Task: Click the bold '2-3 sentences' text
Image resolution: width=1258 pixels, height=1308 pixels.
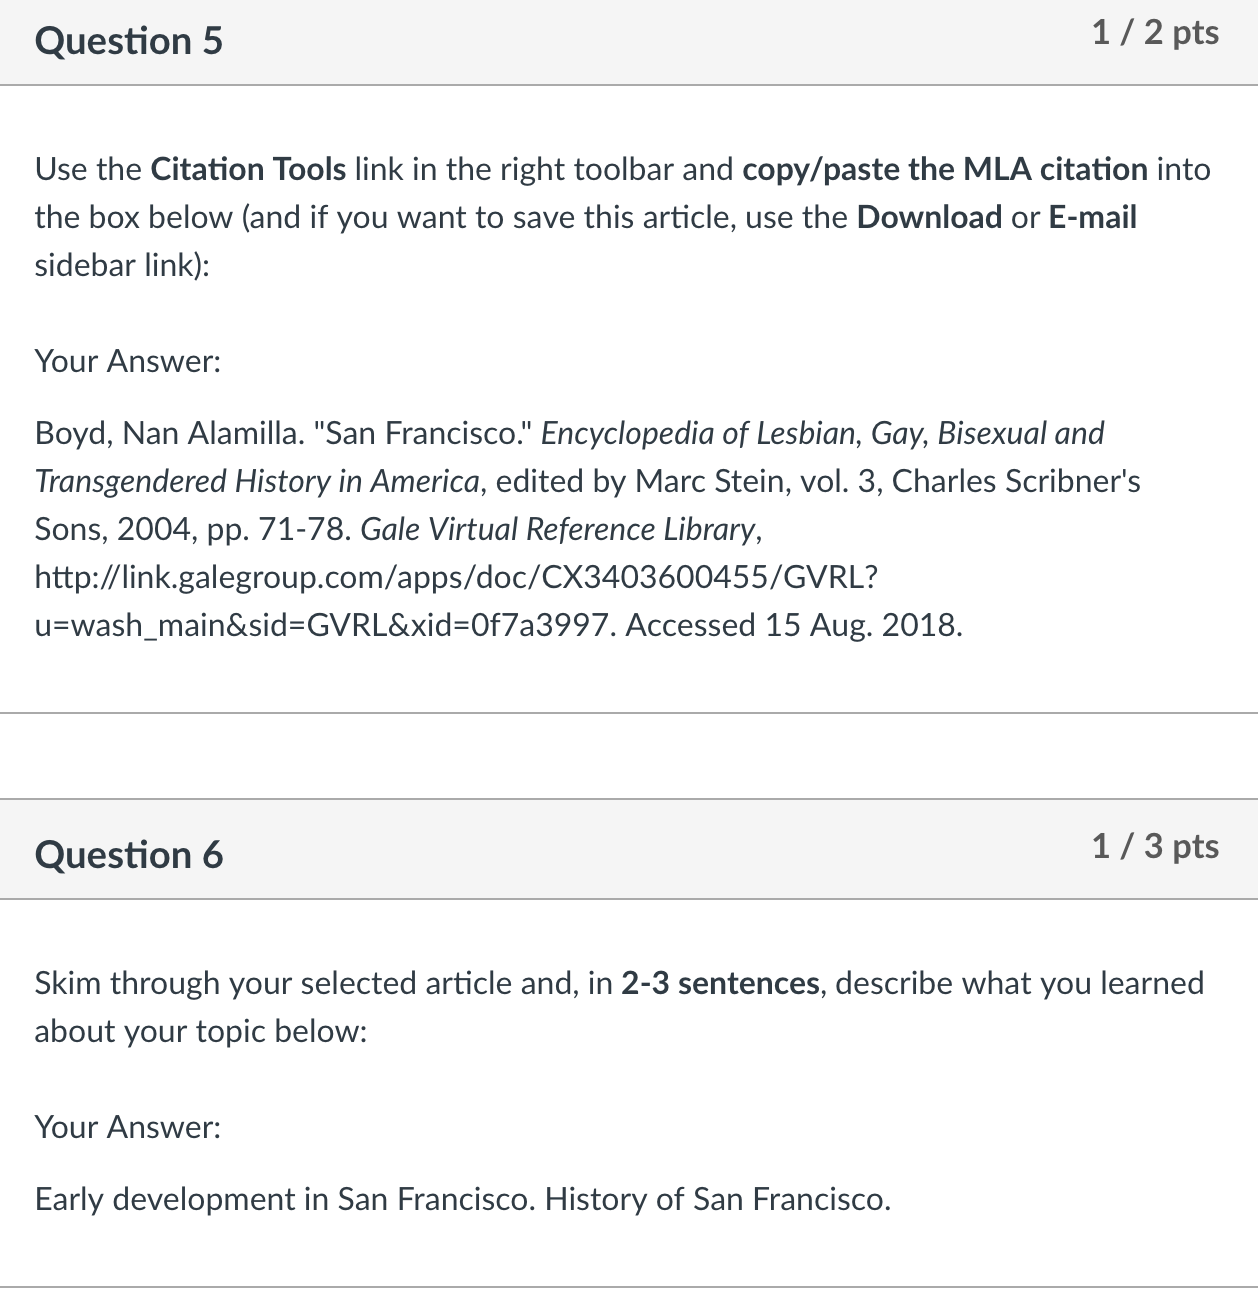Action: [720, 983]
